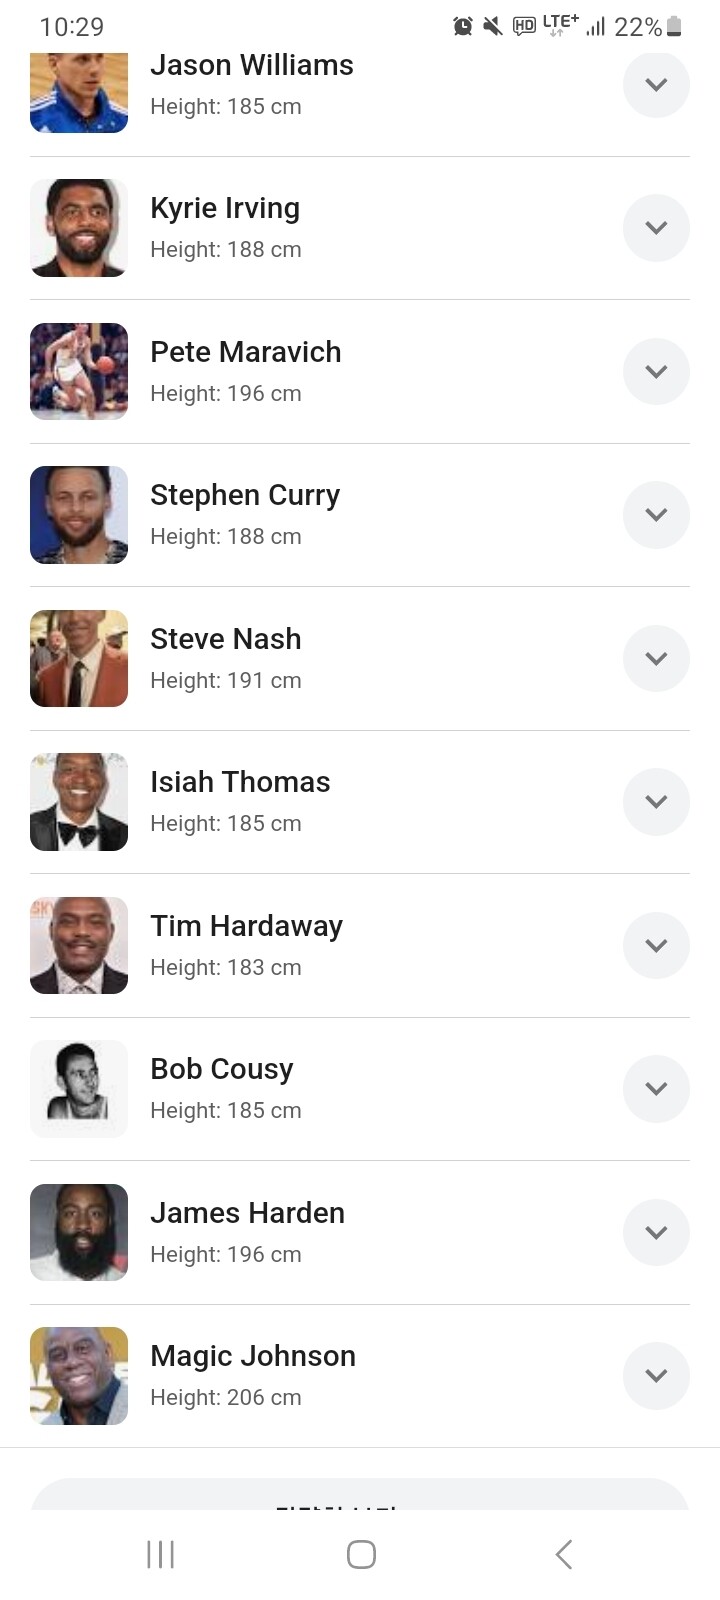720x1600 pixels.
Task: Expand Isiah Thomas entry chevron
Action: coord(656,802)
